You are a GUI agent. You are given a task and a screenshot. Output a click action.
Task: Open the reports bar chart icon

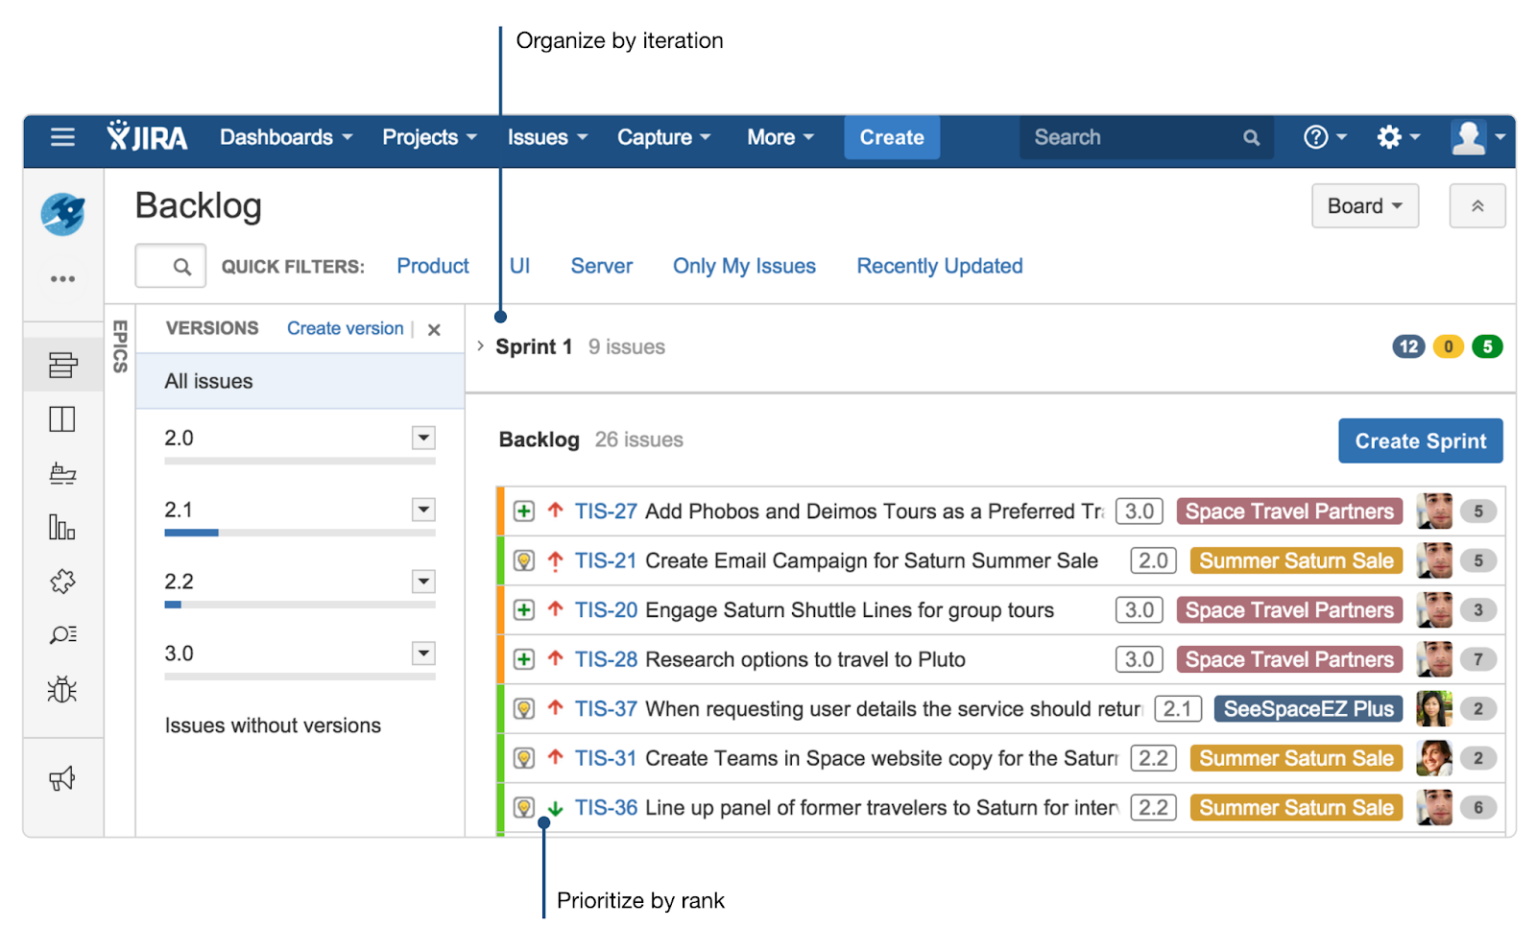pyautogui.click(x=62, y=527)
